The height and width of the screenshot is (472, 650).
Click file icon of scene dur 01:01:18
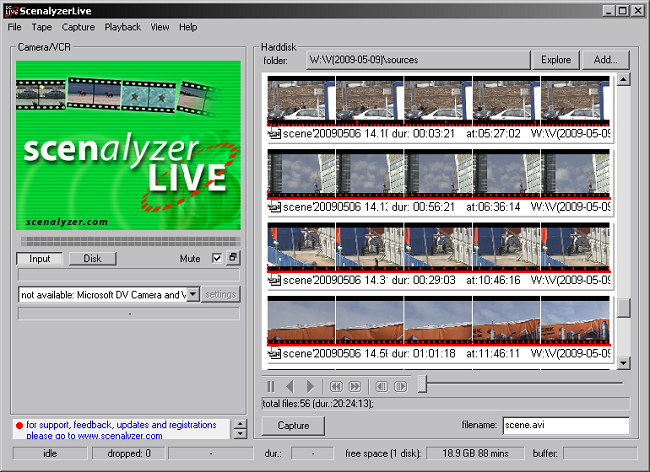(274, 353)
